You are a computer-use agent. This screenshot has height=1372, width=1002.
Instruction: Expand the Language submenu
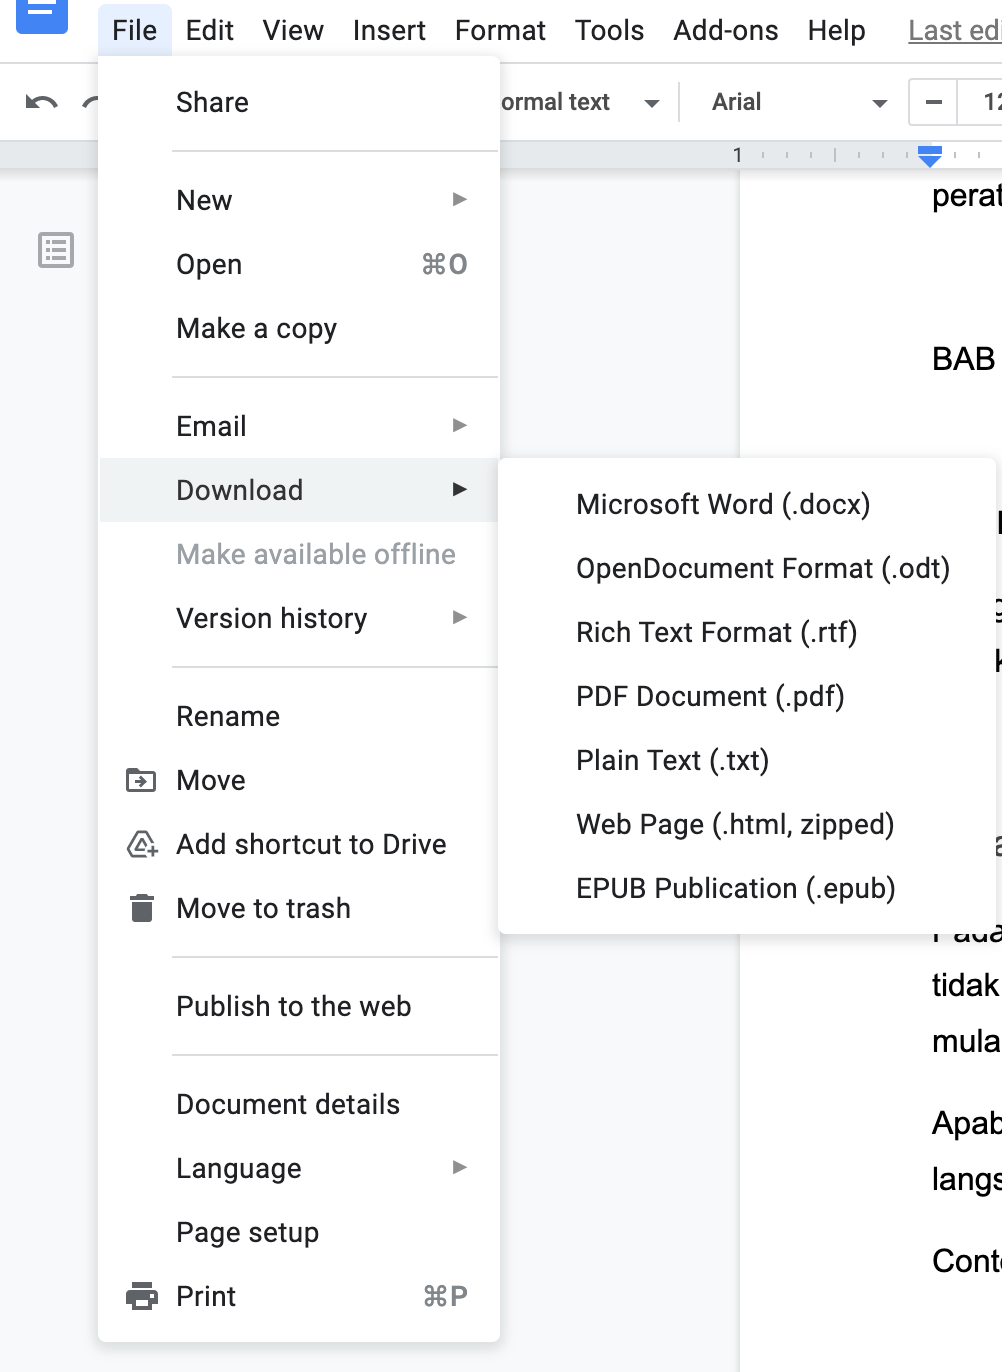point(300,1168)
